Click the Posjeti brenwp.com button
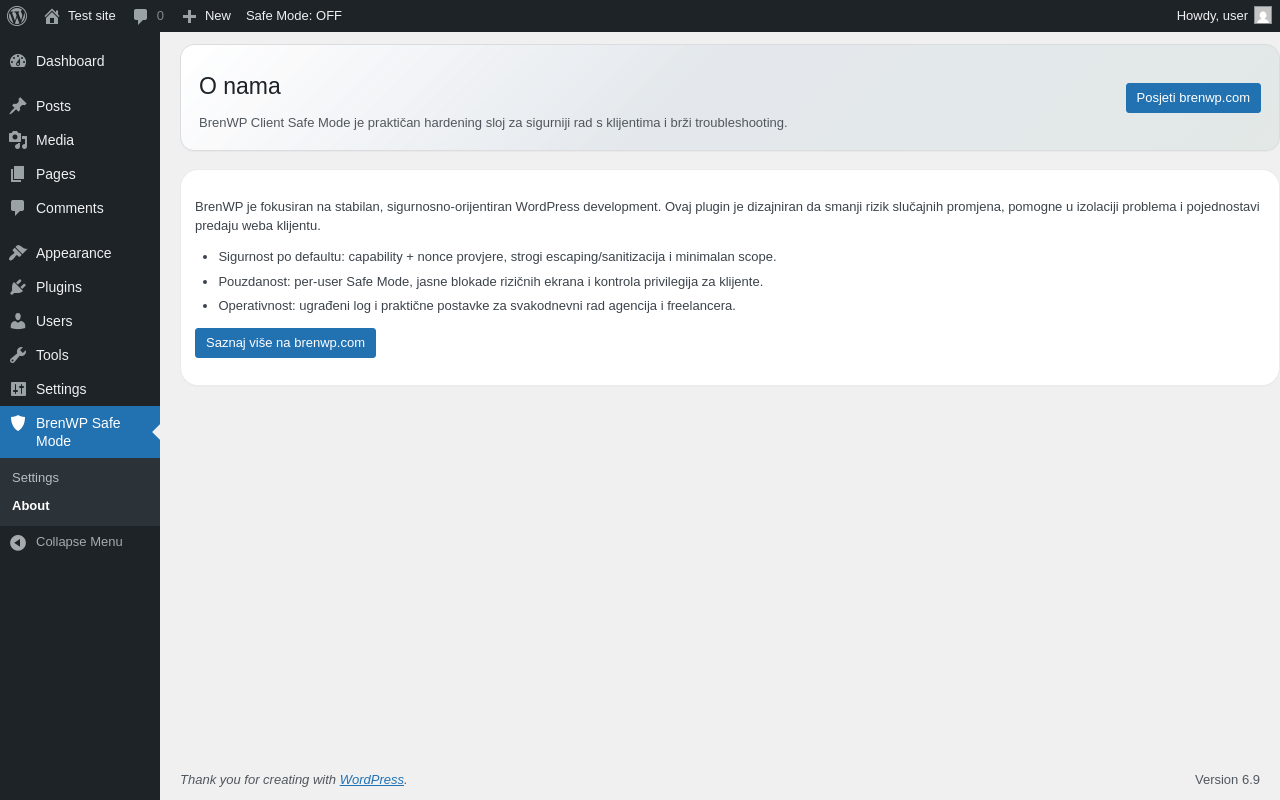The height and width of the screenshot is (800, 1280). (1193, 98)
